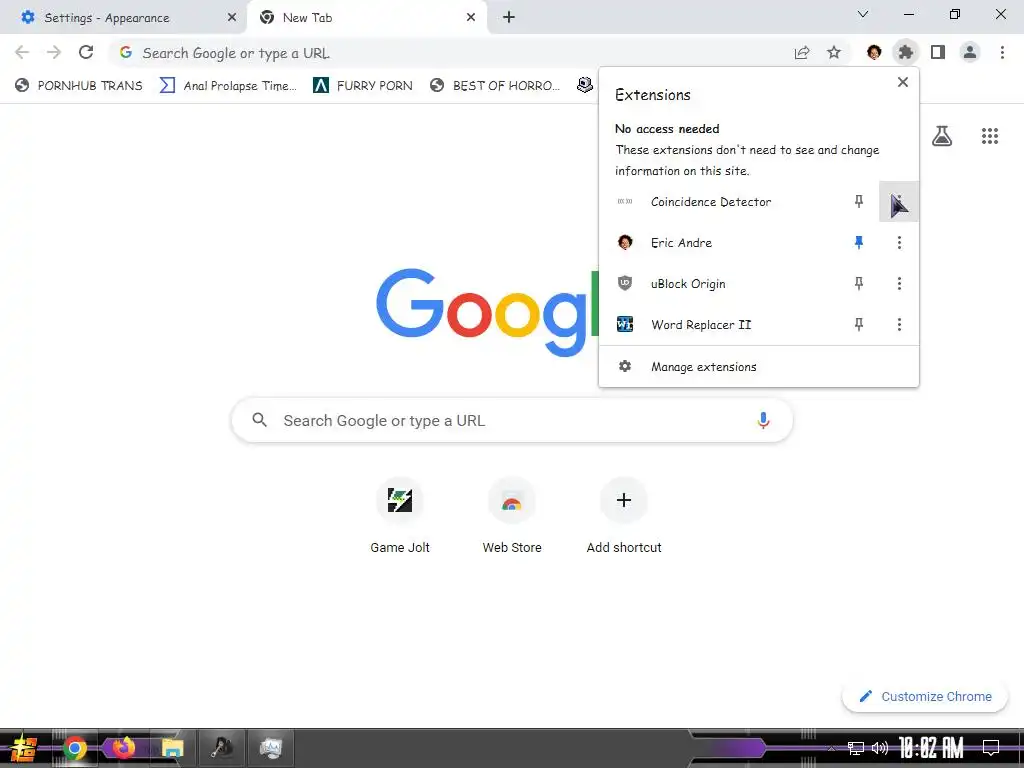Pin the Word Replacer II extension
This screenshot has width=1024, height=768.
[x=859, y=324]
